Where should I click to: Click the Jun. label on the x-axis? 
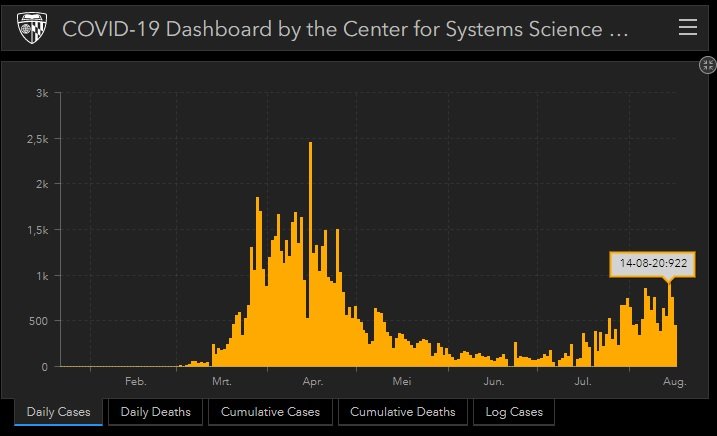(493, 381)
